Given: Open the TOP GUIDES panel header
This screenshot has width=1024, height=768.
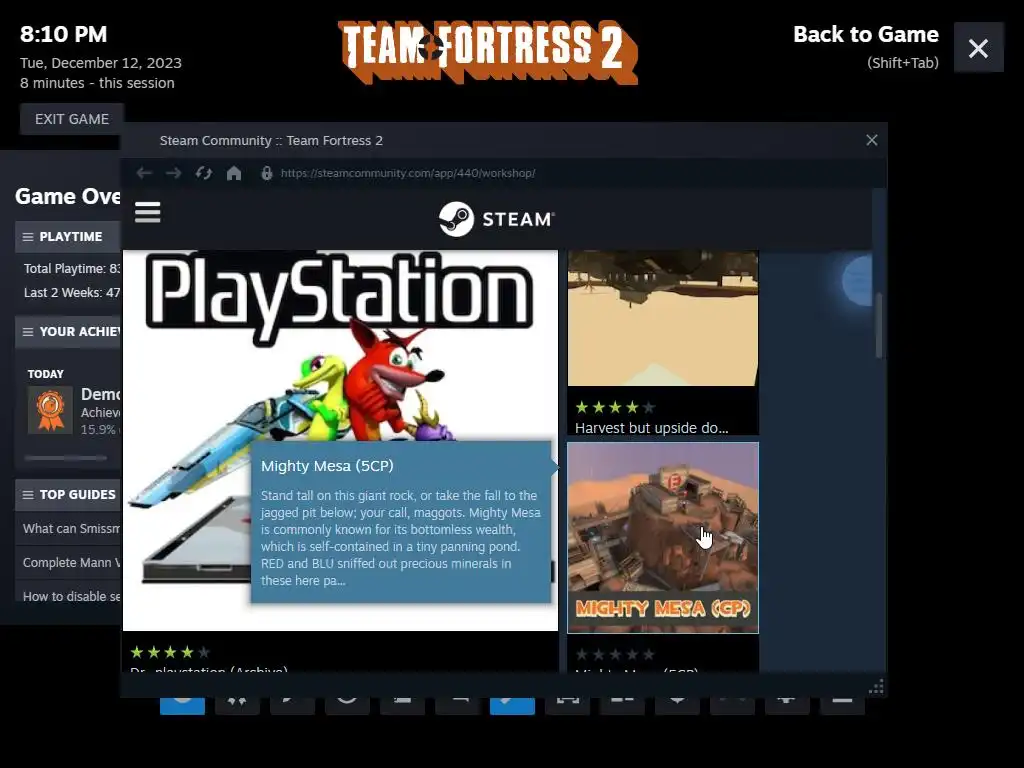Looking at the screenshot, I should pyautogui.click(x=68, y=494).
